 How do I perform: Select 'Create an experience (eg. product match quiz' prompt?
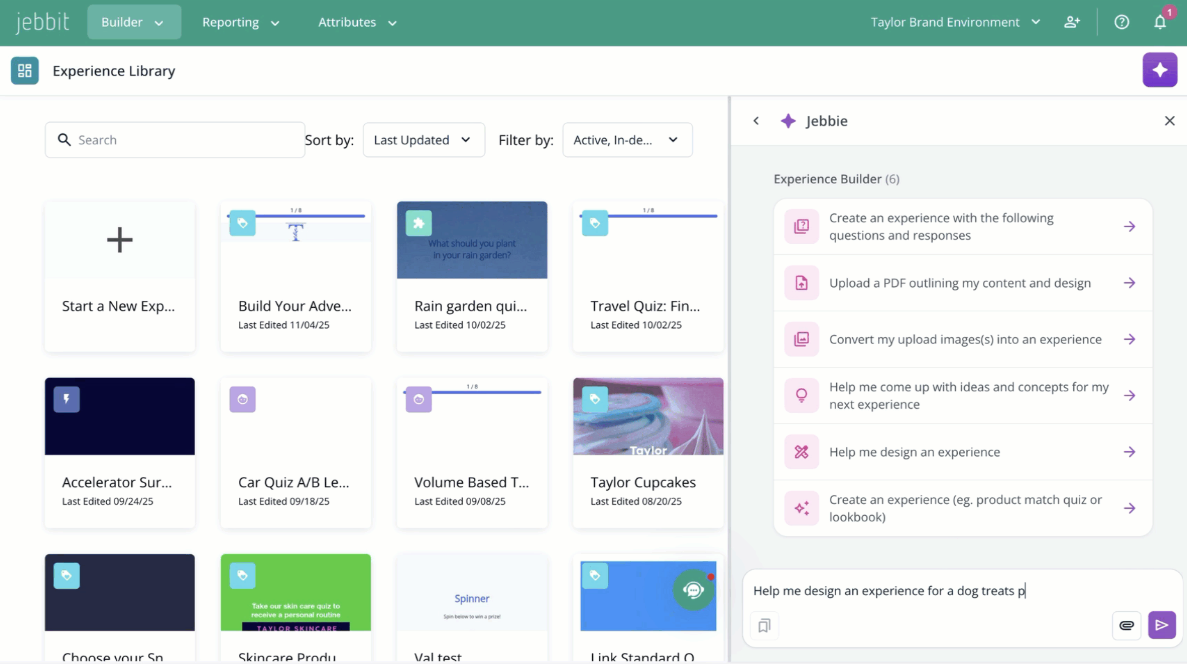[x=963, y=509]
